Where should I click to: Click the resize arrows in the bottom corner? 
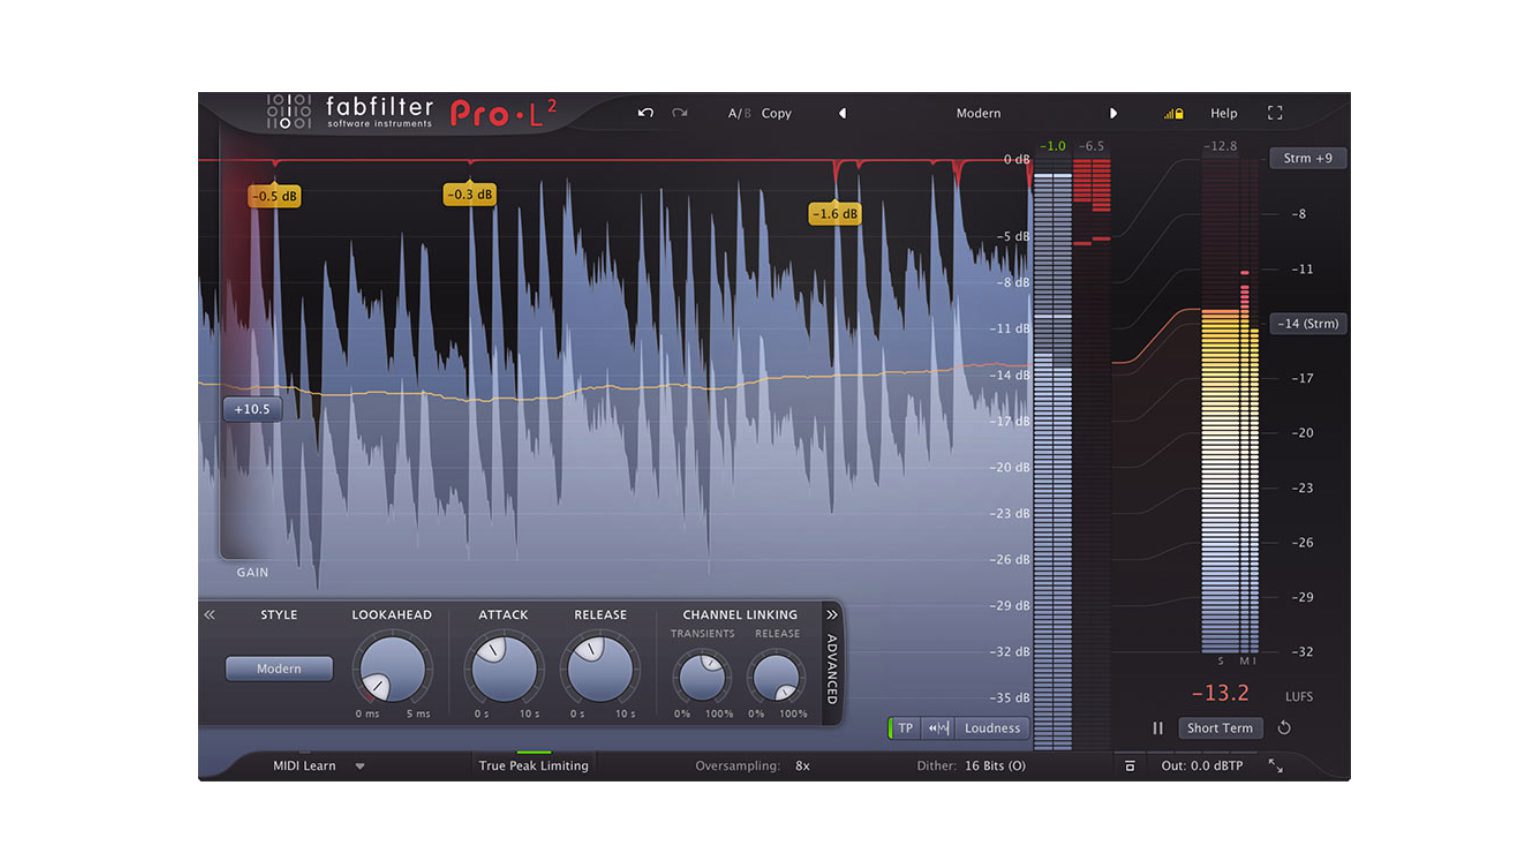1275,766
